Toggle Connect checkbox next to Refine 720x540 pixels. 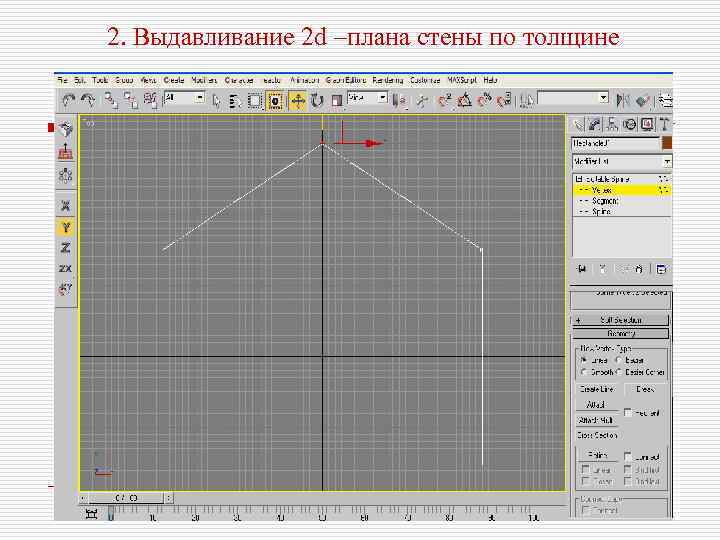[x=628, y=456]
